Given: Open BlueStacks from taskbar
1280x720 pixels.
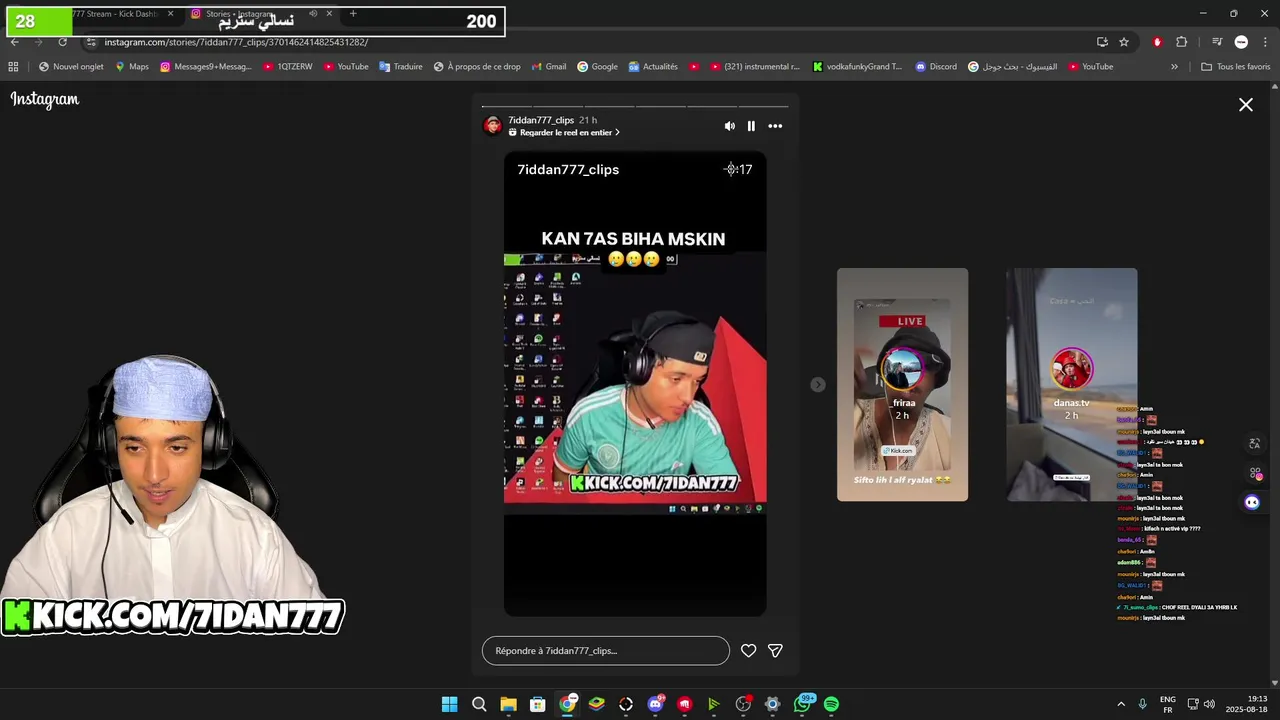Looking at the screenshot, I should click(596, 704).
